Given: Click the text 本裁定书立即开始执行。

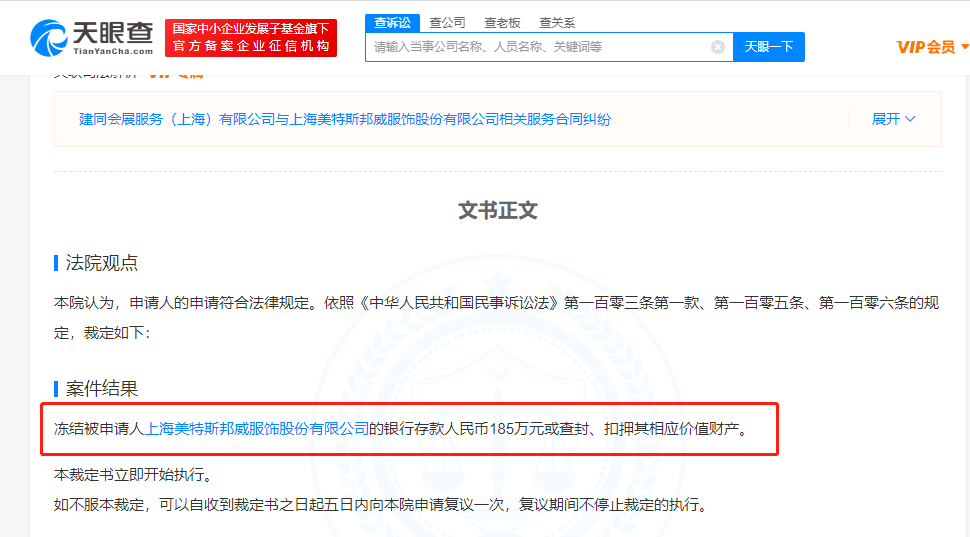Looking at the screenshot, I should click(x=136, y=475).
